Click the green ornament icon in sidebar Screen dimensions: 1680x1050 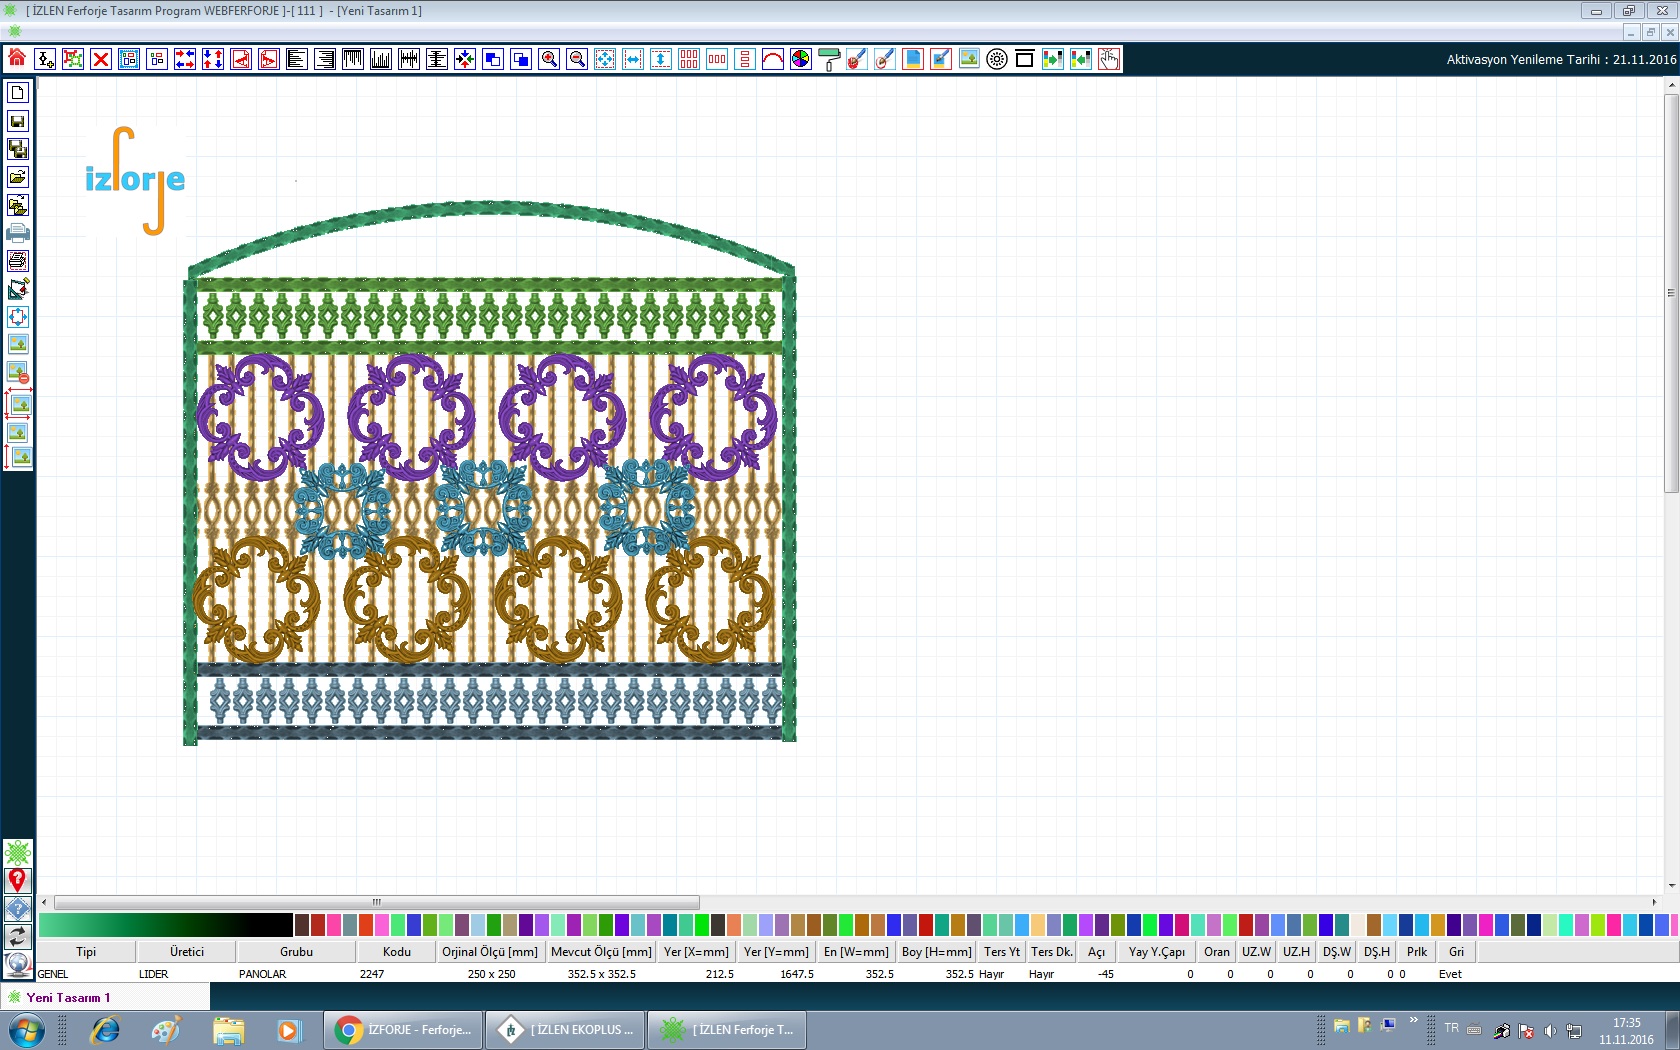18,852
